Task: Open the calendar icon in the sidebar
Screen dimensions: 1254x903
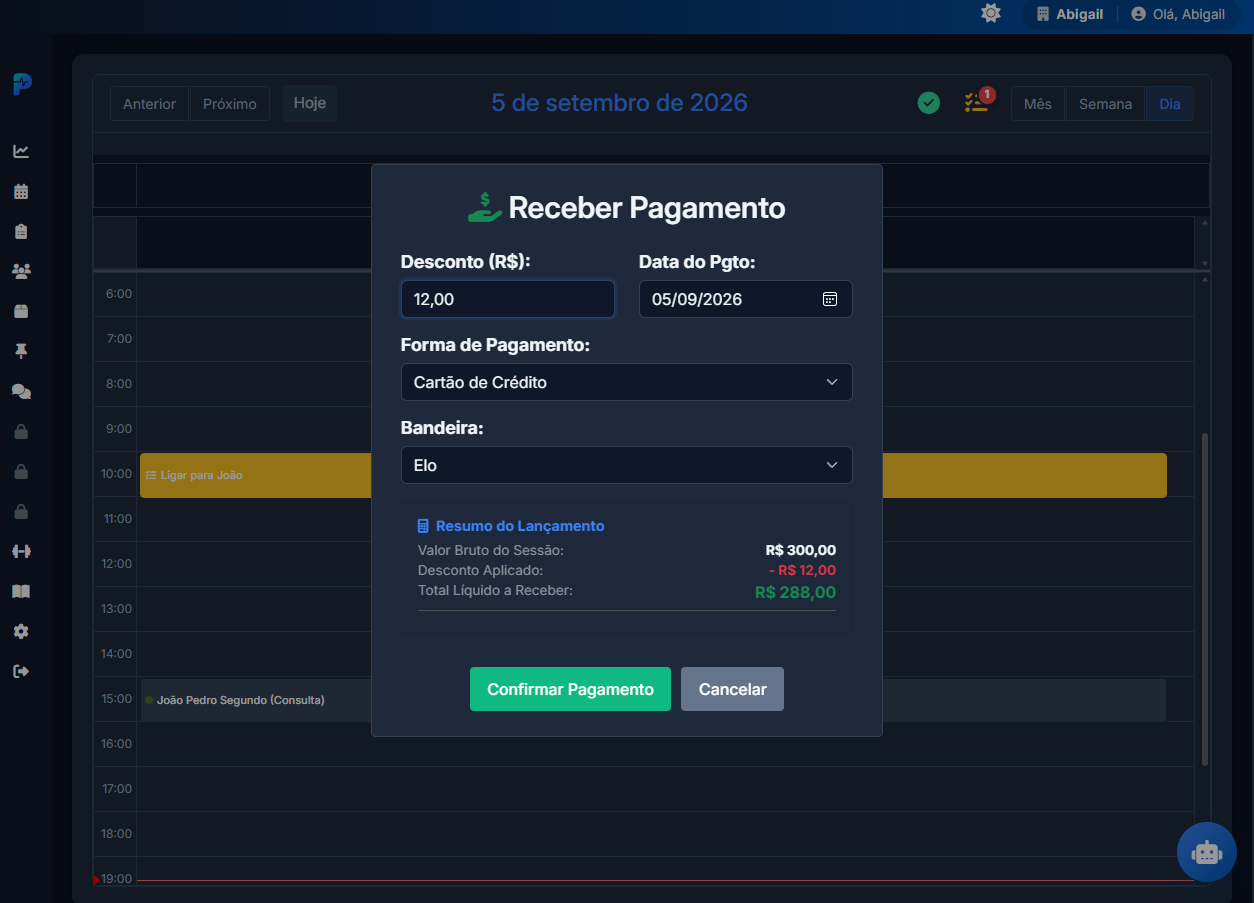Action: click(21, 191)
